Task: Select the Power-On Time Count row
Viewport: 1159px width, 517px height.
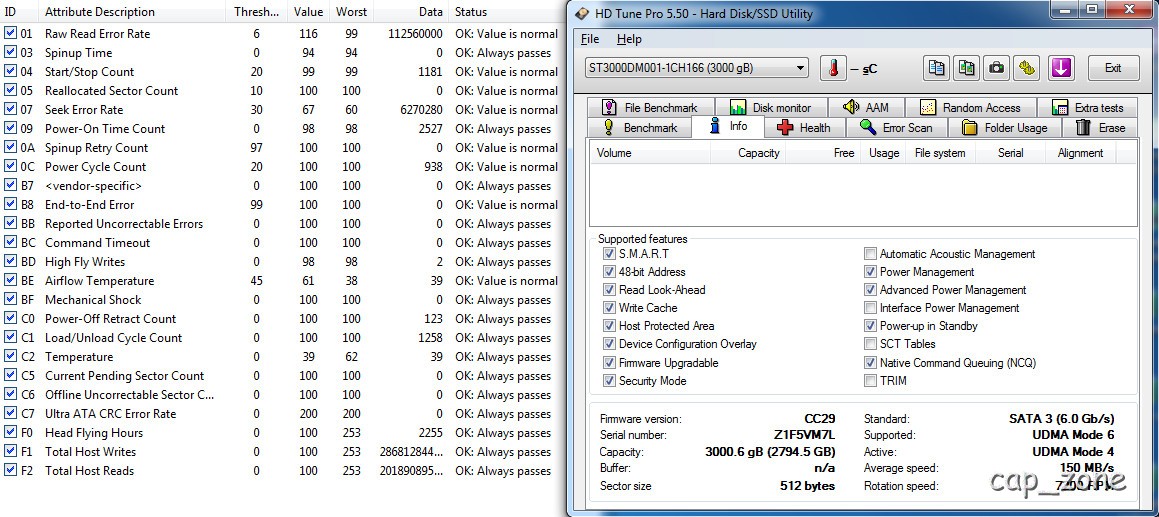Action: coord(281,129)
